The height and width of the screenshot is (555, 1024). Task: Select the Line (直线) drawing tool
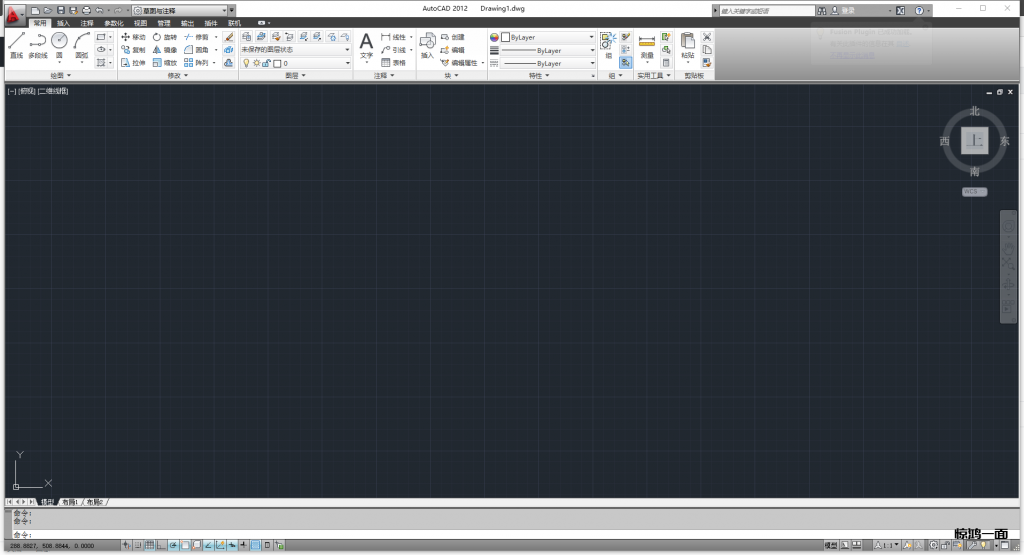click(16, 44)
